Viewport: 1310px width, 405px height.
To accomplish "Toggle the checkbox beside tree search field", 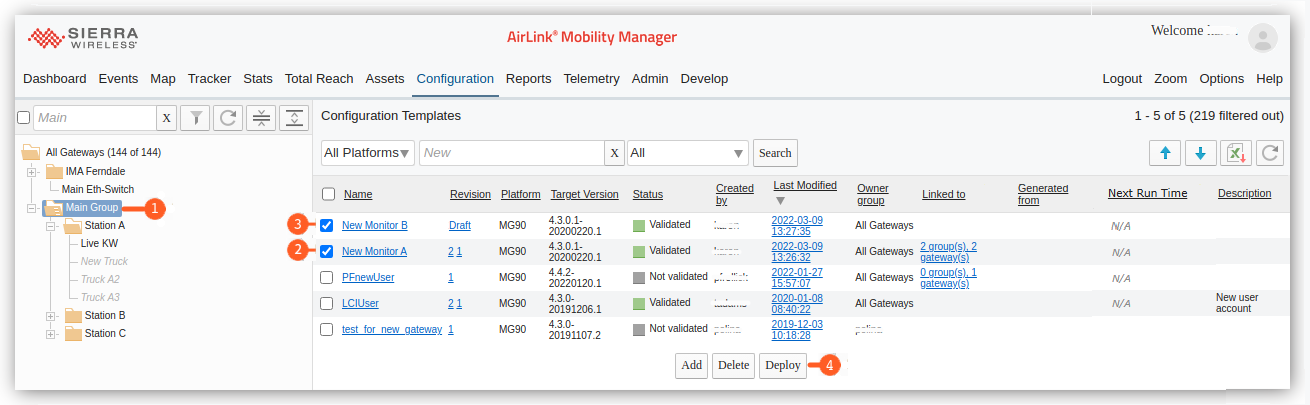I will (x=24, y=118).
